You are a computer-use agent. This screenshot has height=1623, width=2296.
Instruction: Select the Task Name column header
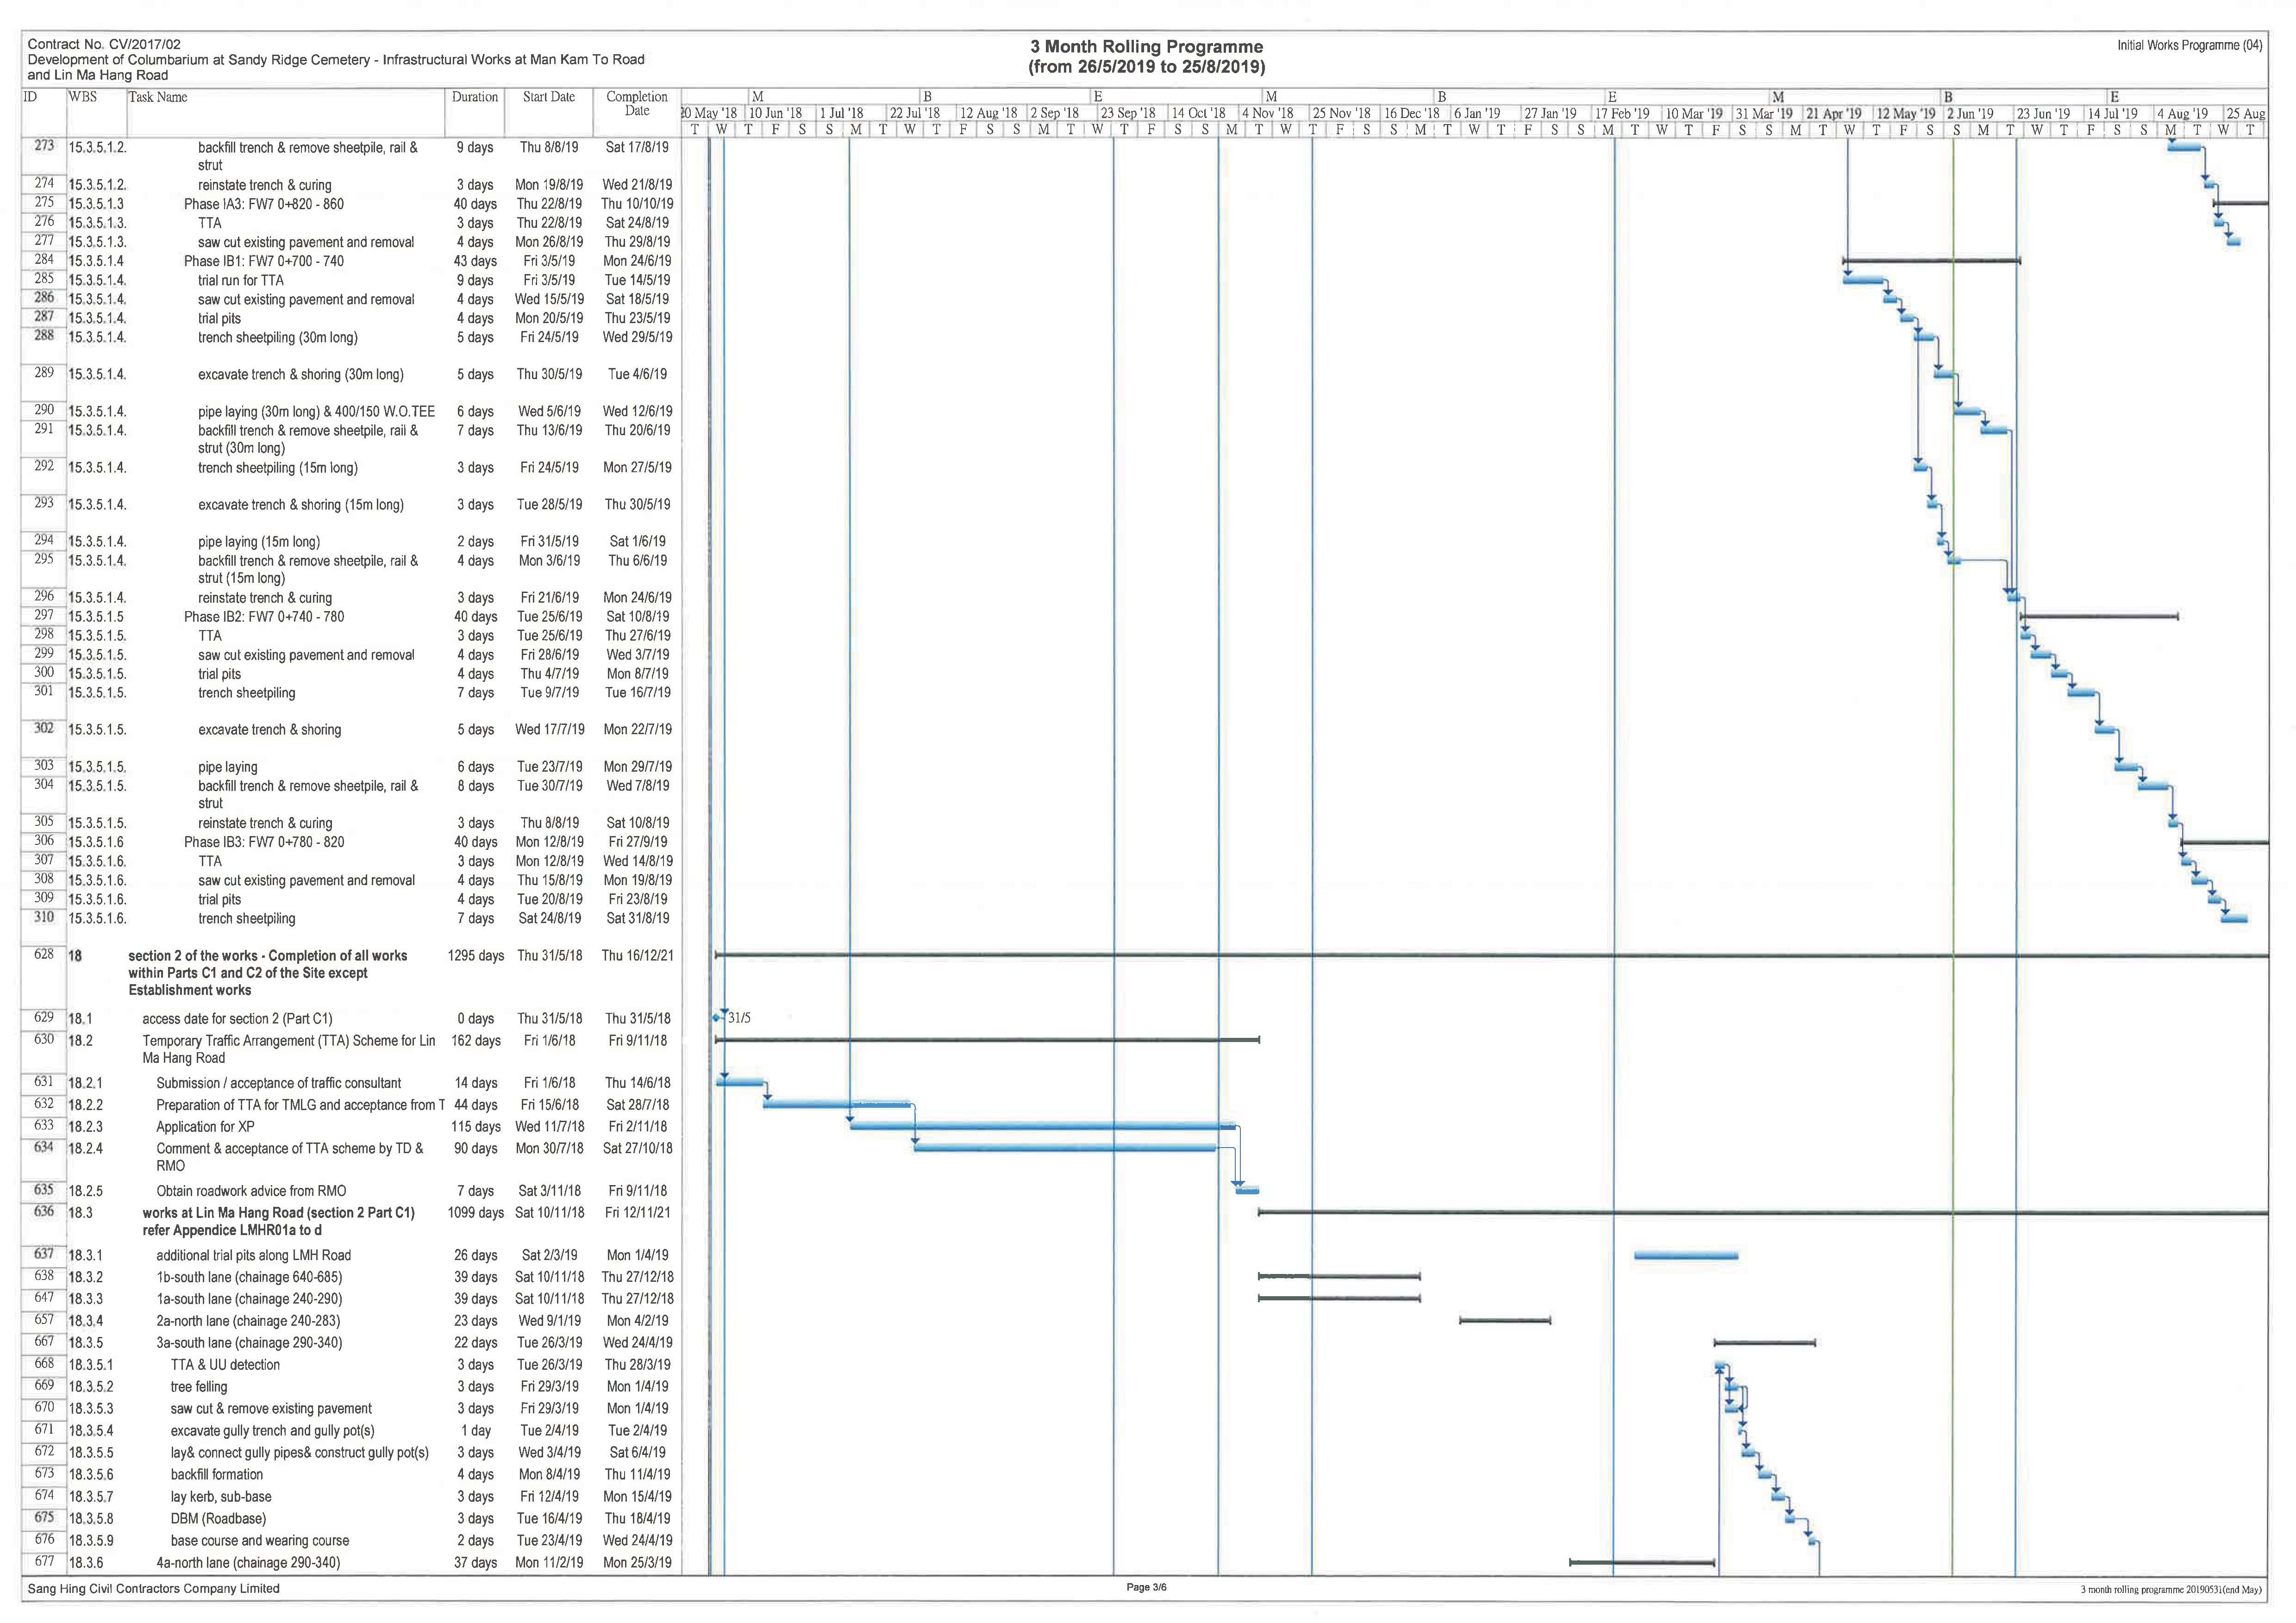(x=158, y=97)
